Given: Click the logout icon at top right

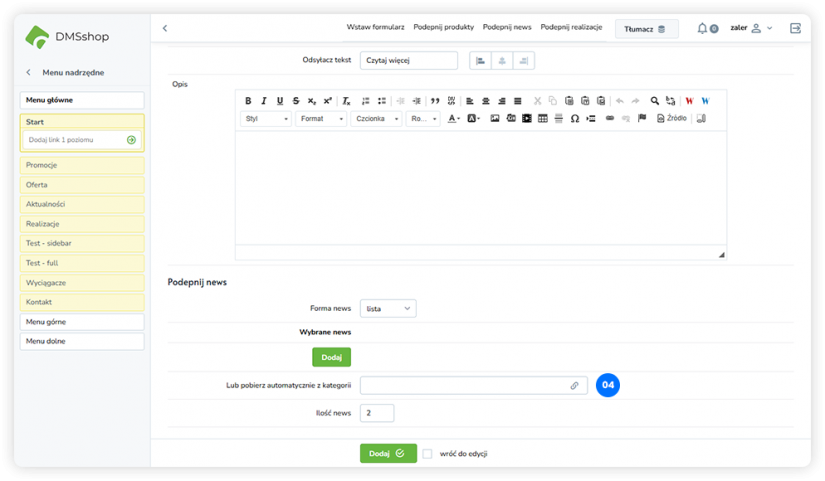Looking at the screenshot, I should 795,28.
